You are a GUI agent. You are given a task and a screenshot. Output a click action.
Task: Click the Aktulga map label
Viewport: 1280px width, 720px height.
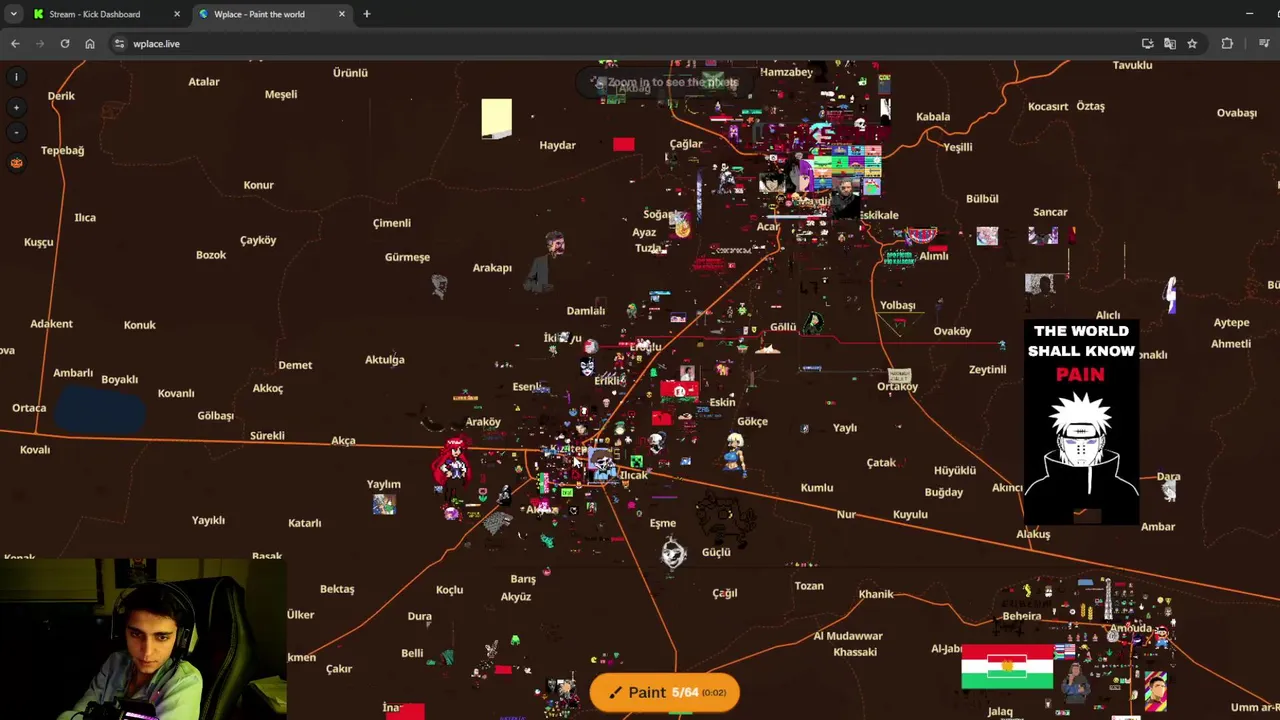385,360
